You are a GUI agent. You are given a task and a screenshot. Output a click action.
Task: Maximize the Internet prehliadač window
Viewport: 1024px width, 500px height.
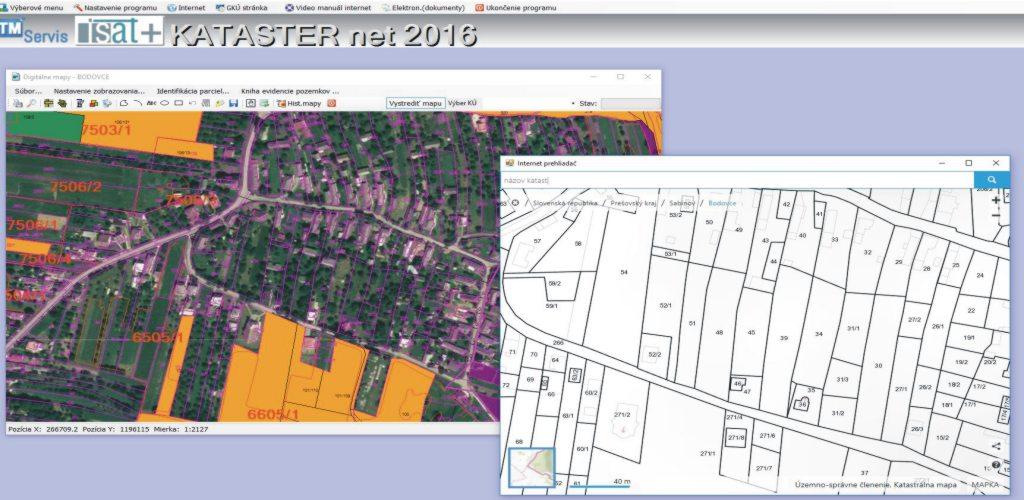[968, 163]
